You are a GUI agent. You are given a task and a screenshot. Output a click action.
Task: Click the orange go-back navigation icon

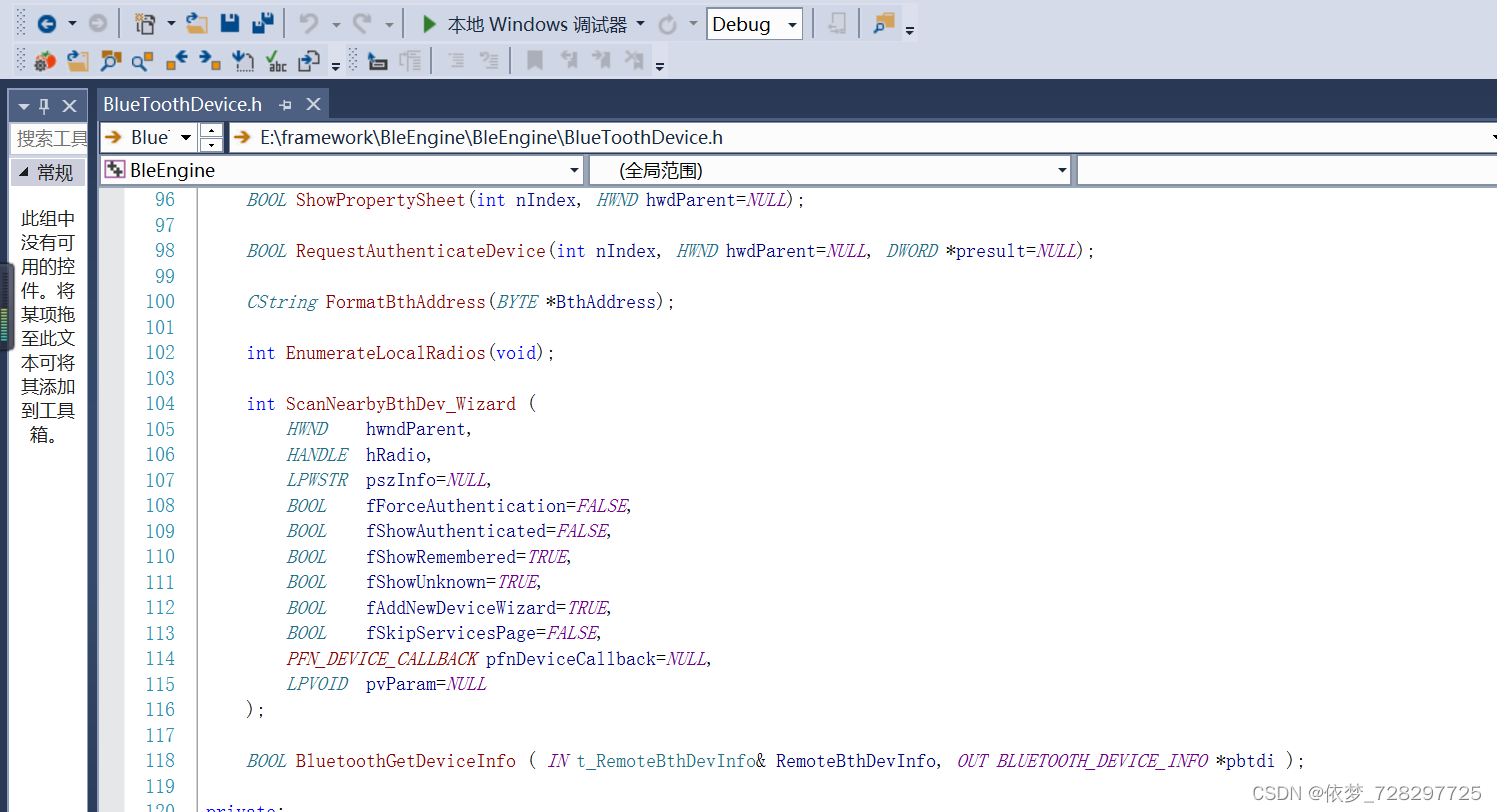point(177,61)
